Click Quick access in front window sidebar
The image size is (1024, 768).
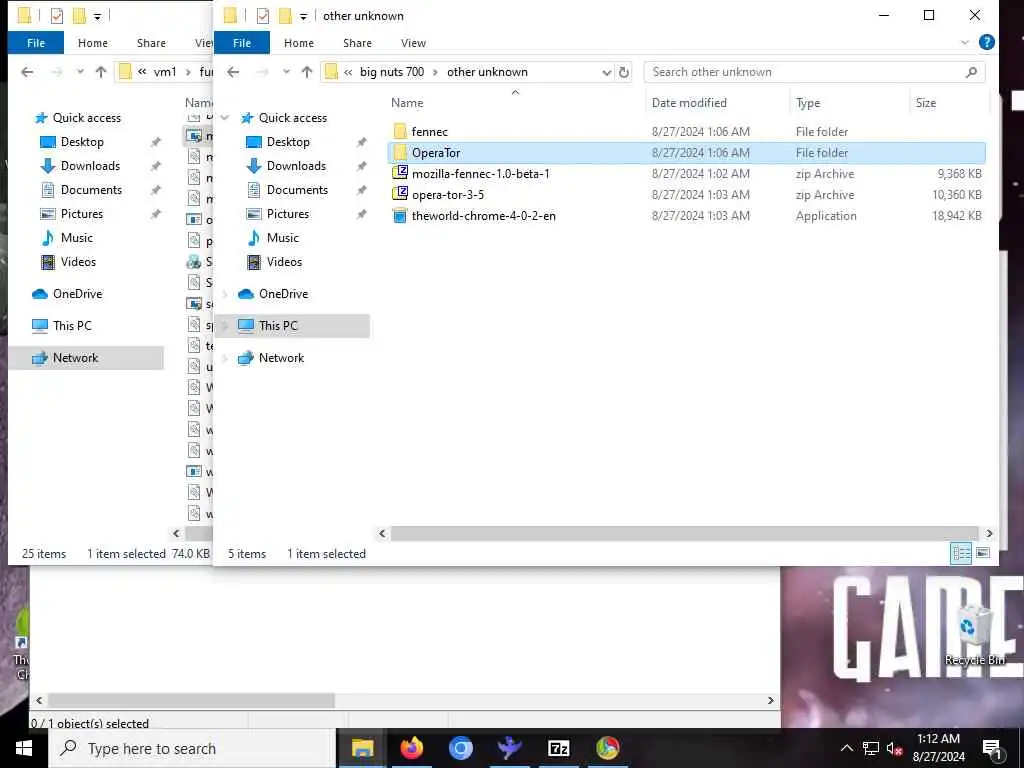pos(292,118)
